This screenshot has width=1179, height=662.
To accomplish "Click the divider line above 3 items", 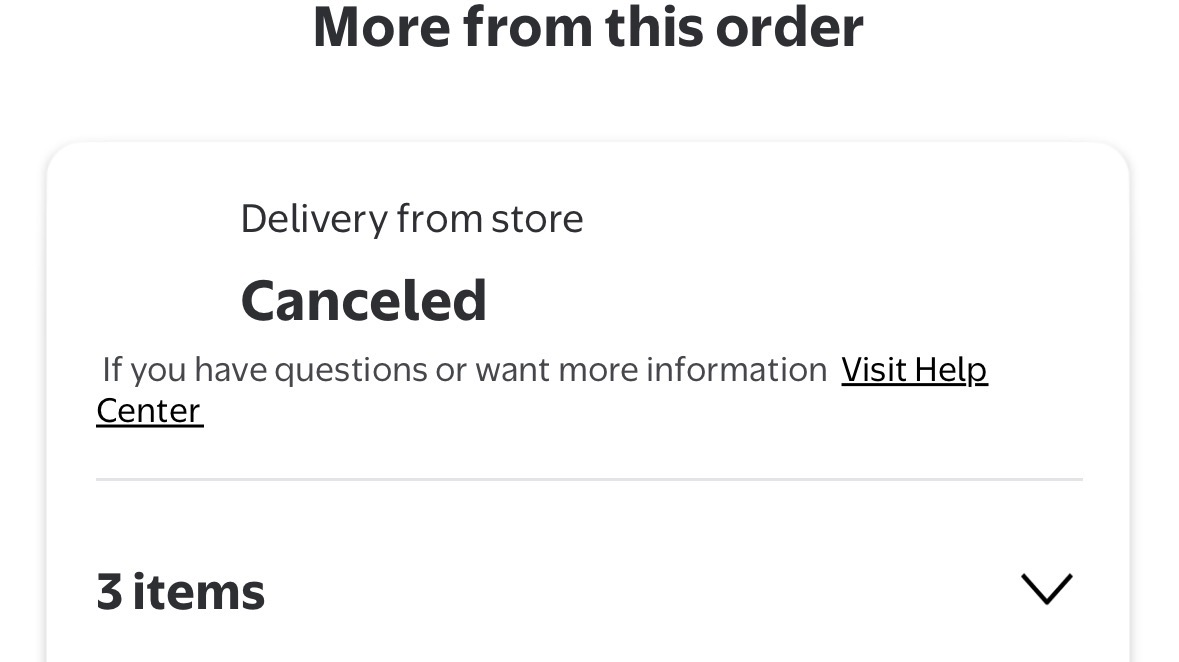I will [x=588, y=479].
